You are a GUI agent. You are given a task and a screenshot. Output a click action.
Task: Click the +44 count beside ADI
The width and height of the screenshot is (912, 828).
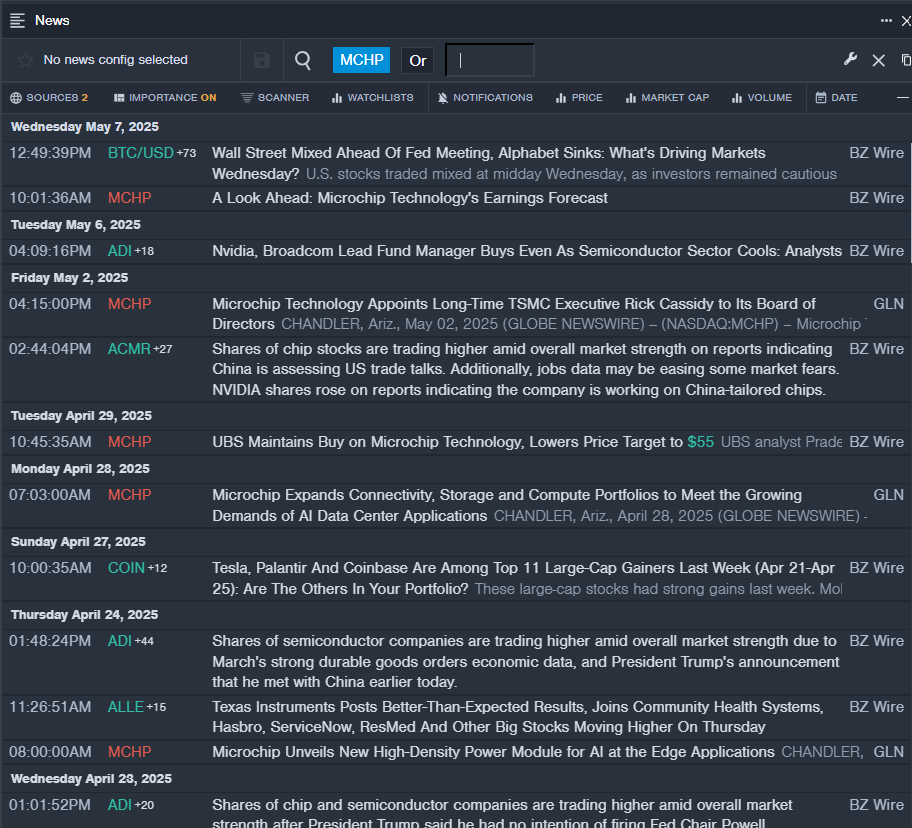144,641
